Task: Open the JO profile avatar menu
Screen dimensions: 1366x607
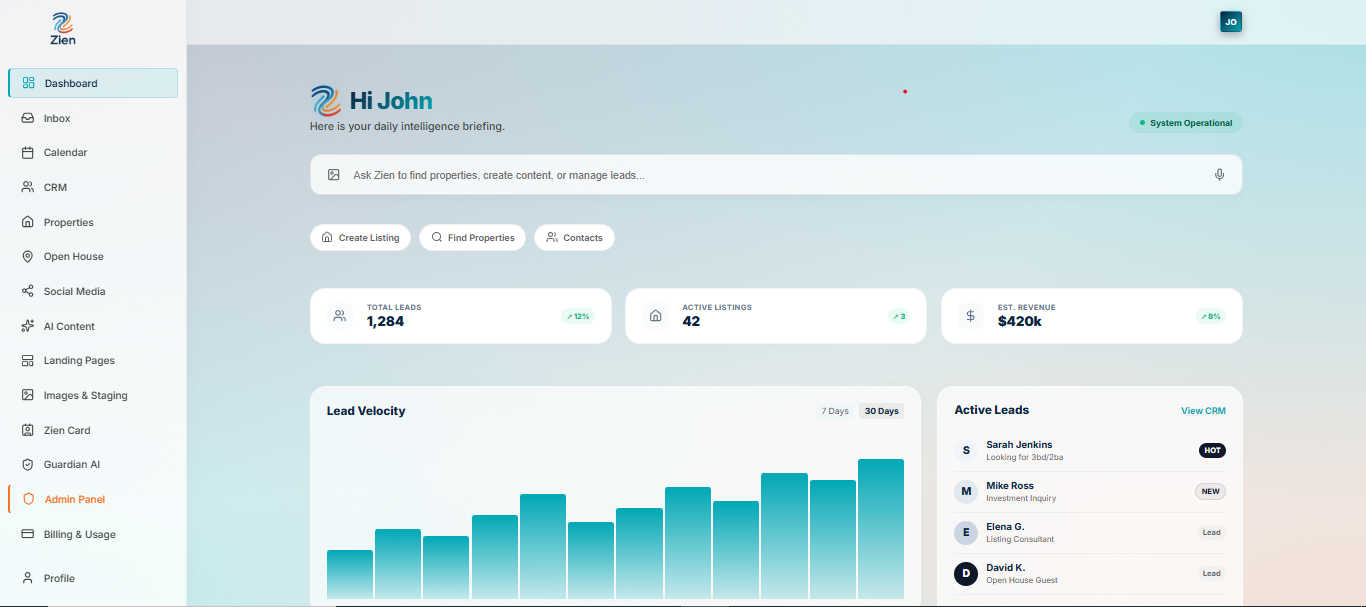Action: (x=1230, y=21)
